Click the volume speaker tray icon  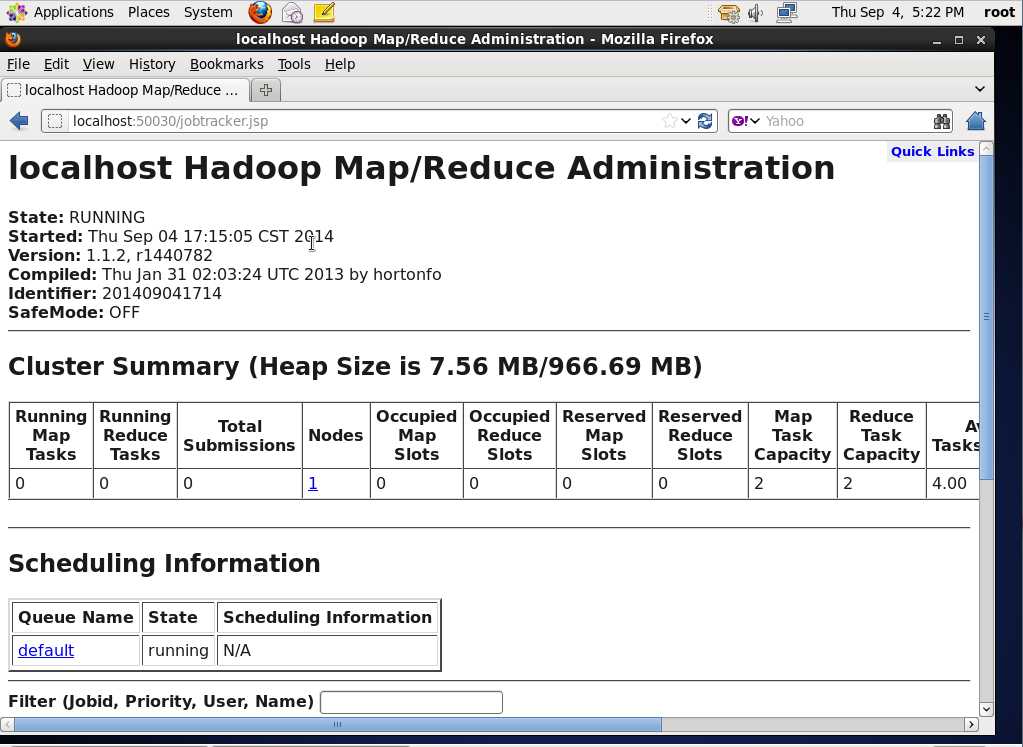[x=756, y=12]
